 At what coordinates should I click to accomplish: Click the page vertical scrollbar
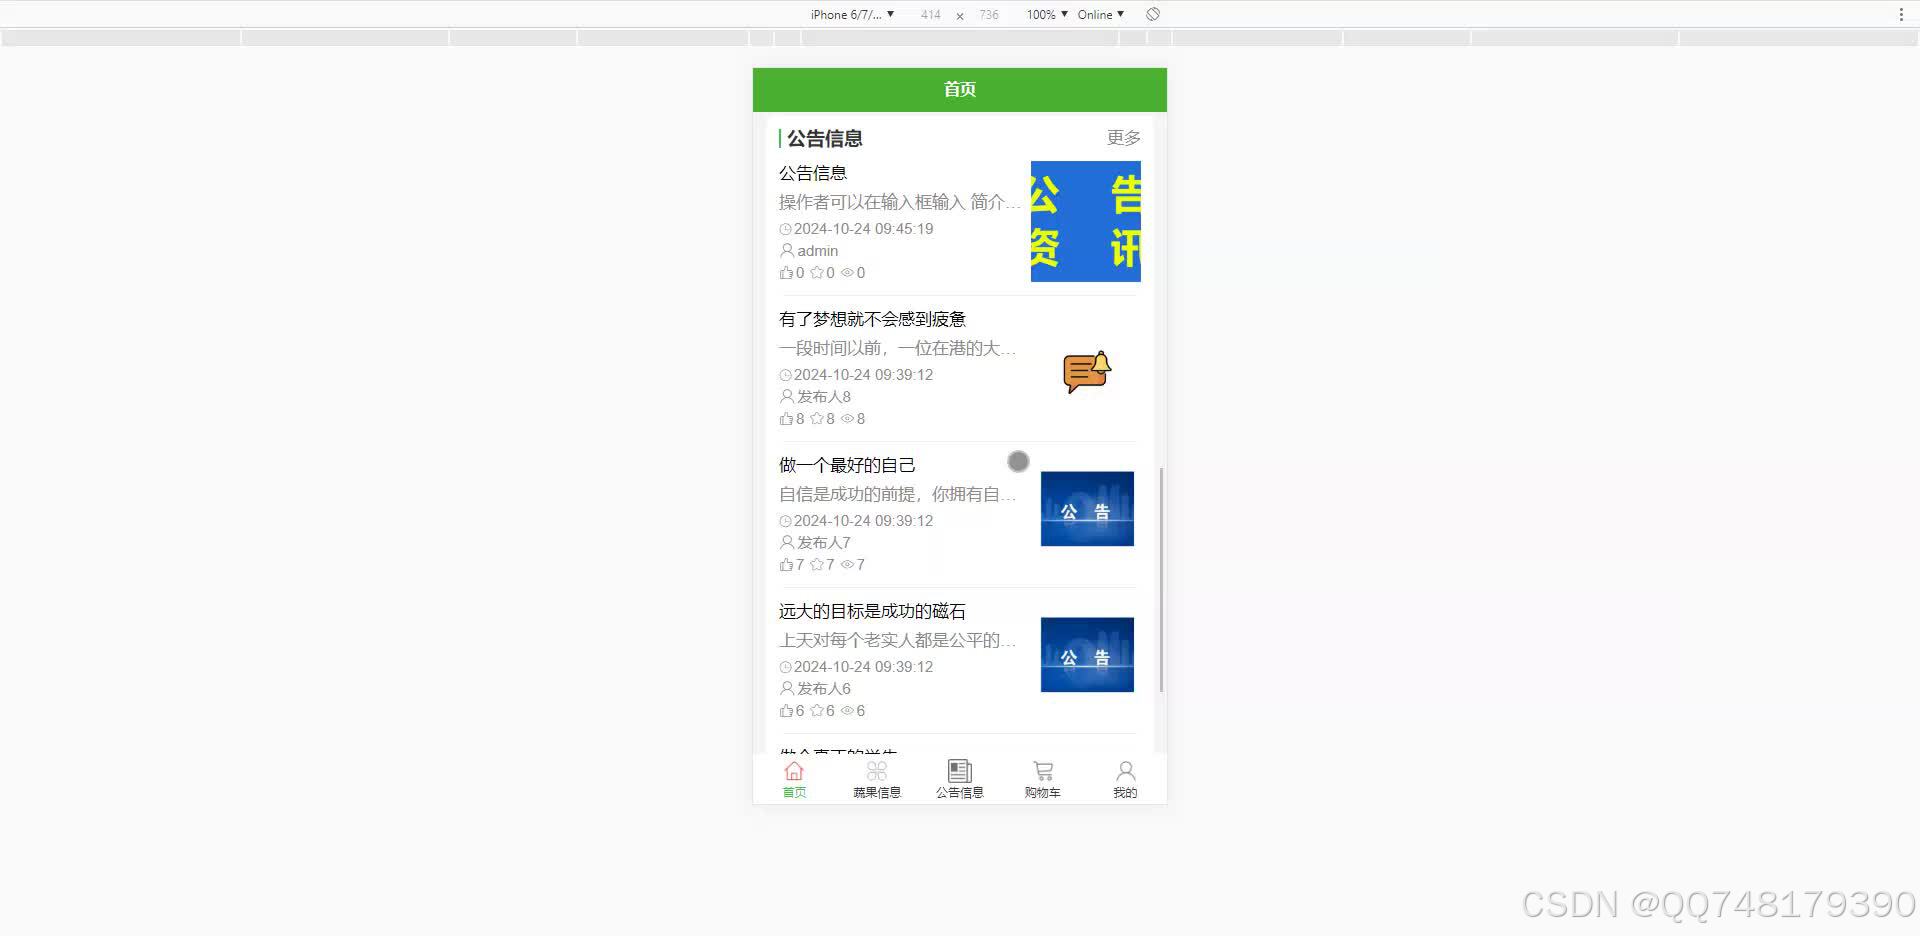tap(1161, 579)
